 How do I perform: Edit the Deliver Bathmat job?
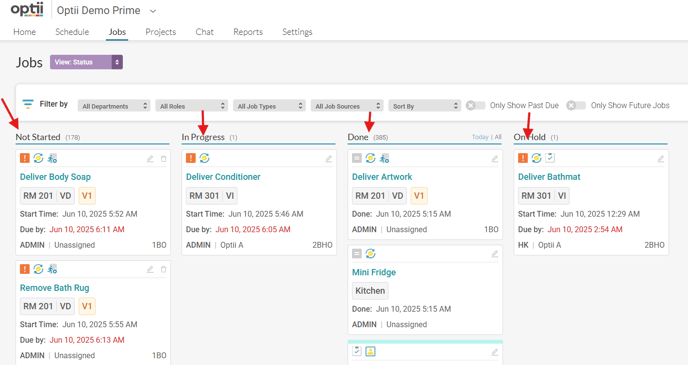661,159
